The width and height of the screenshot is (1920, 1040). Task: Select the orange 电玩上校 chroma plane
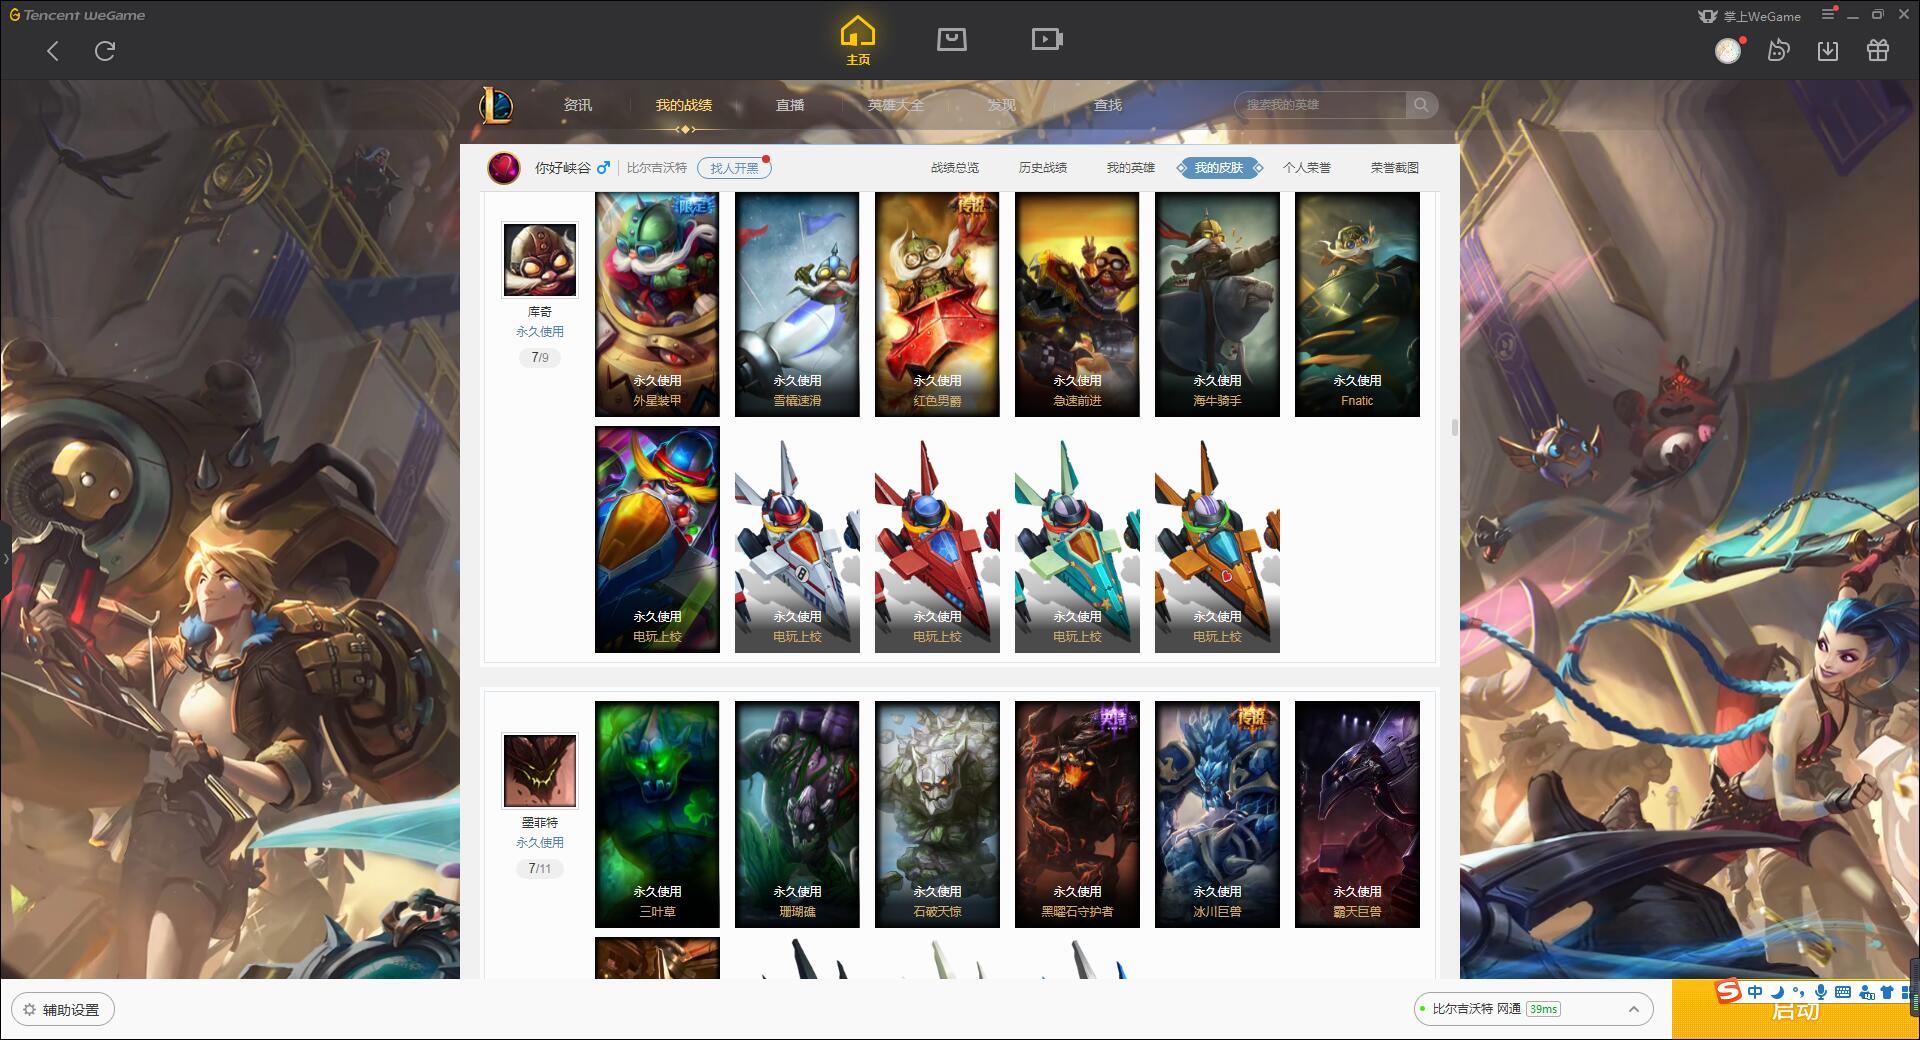(x=1217, y=540)
